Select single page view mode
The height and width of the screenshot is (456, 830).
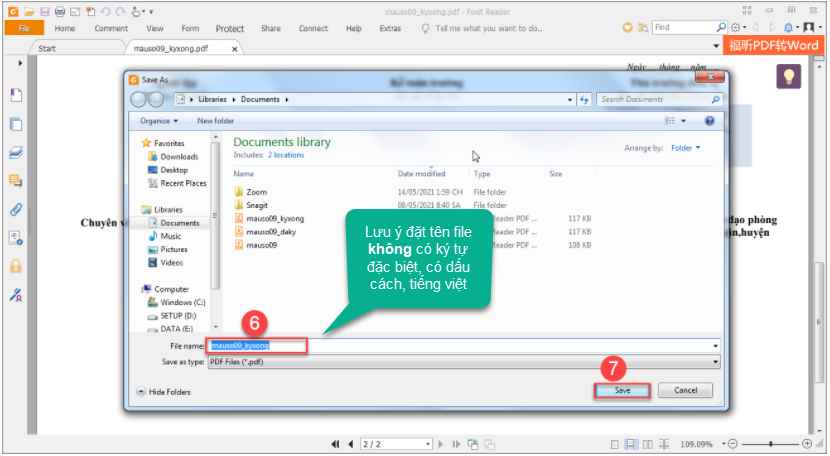615,444
